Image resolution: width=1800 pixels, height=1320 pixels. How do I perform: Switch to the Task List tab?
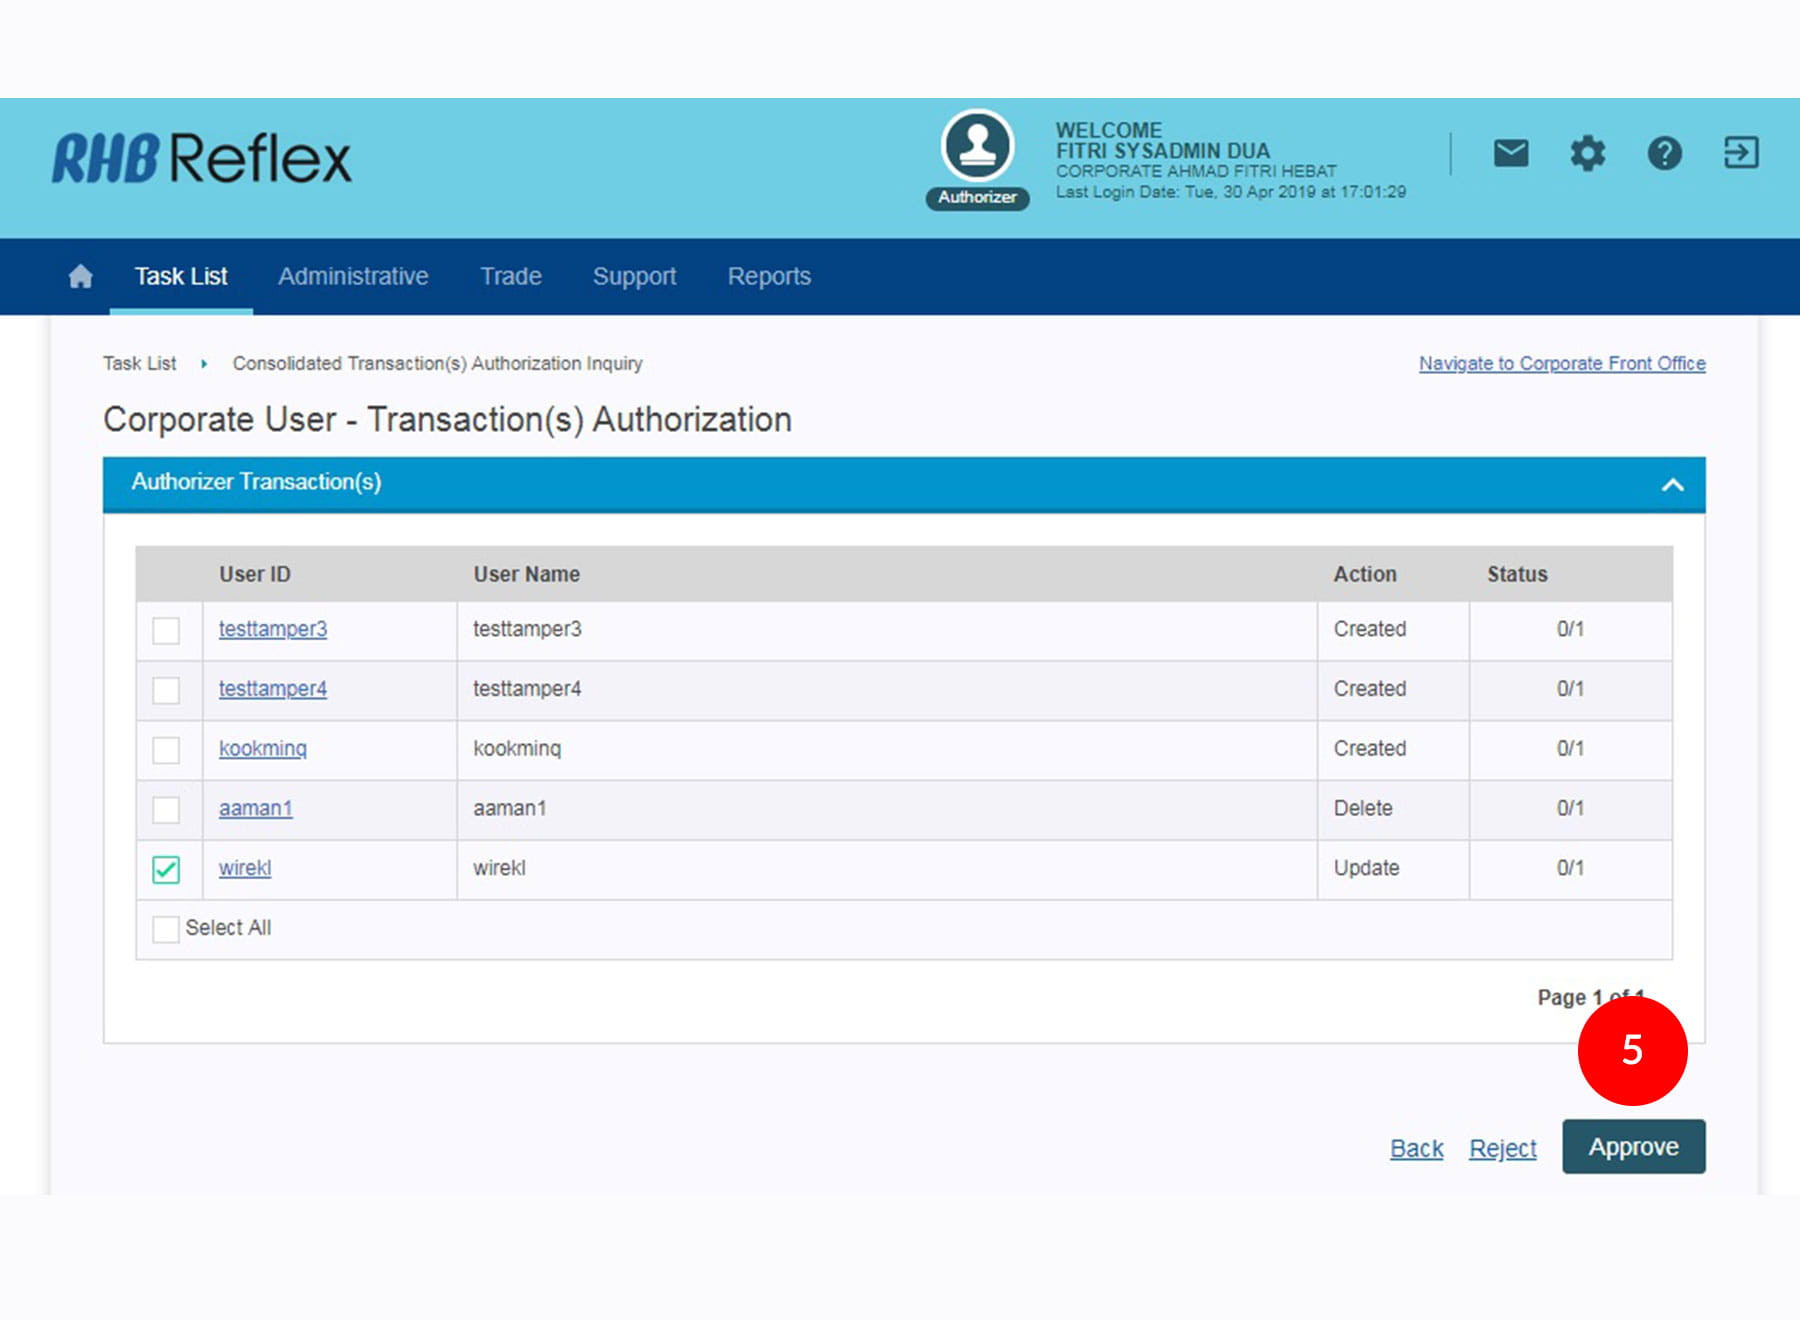tap(181, 276)
